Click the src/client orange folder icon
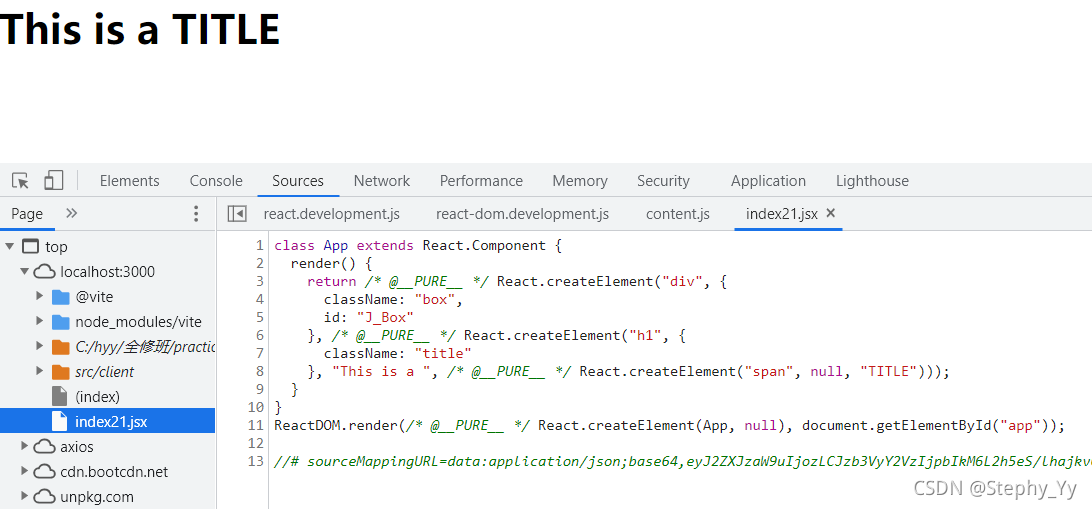This screenshot has height=509, width=1092. pyautogui.click(x=61, y=372)
